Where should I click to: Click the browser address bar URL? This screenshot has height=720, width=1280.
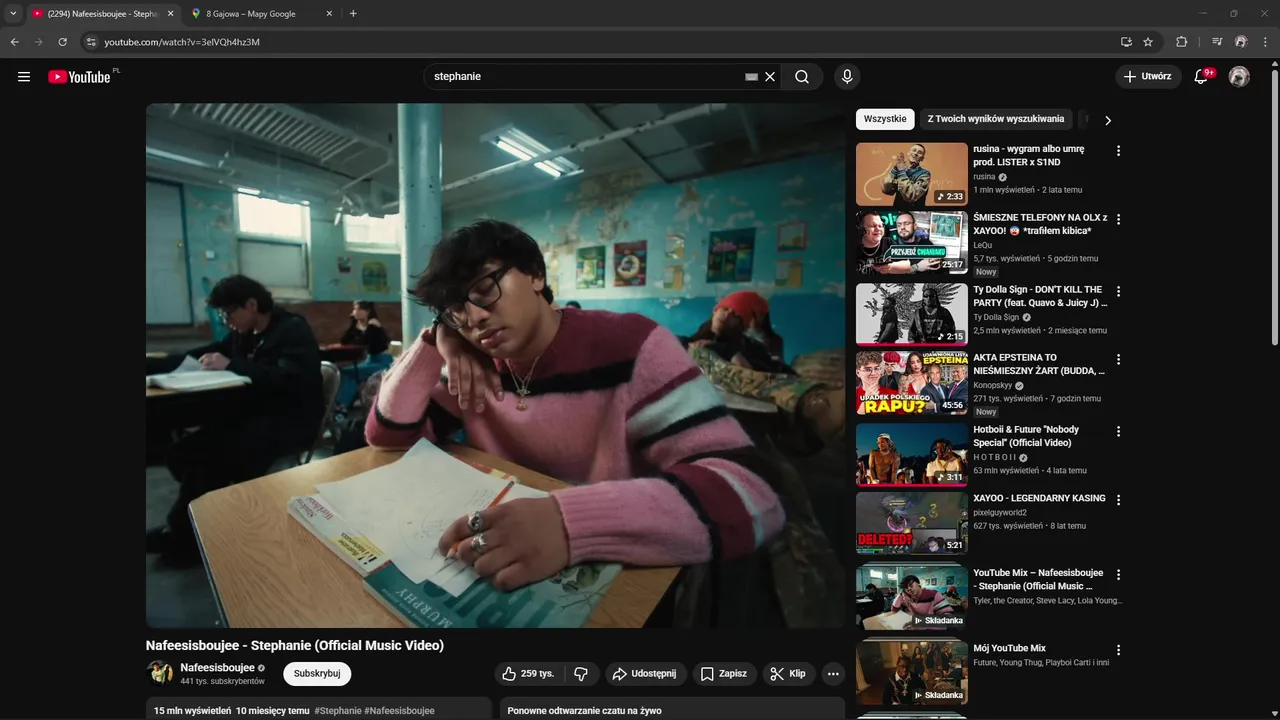[x=182, y=42]
